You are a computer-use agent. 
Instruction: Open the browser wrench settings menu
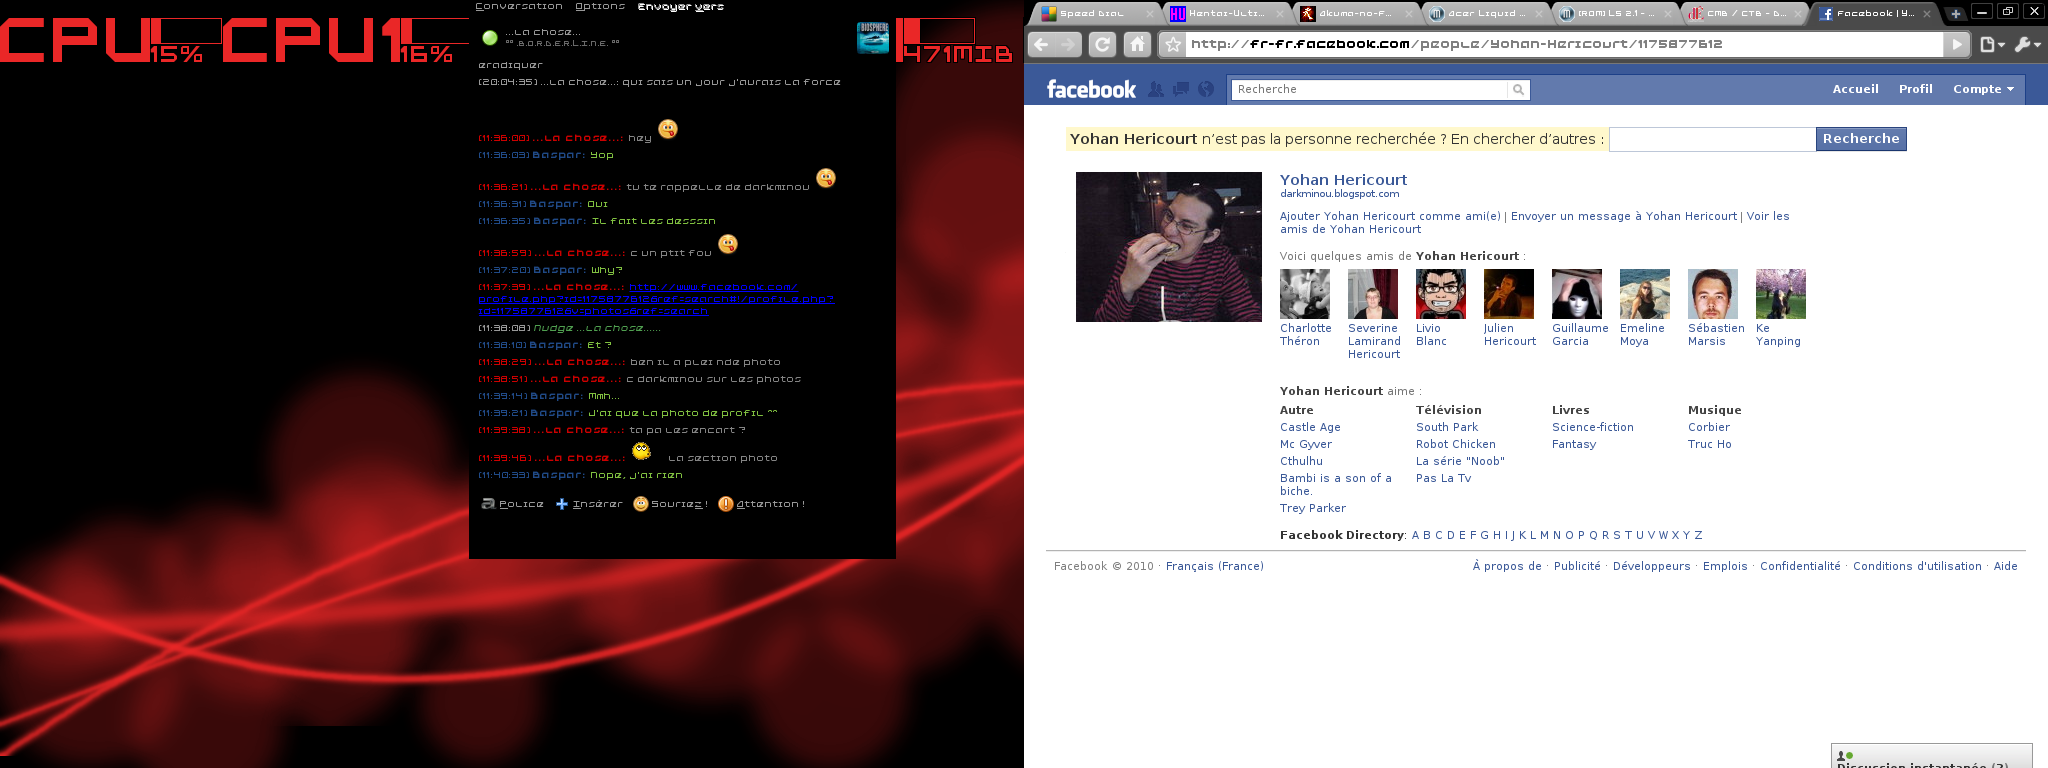(2028, 44)
